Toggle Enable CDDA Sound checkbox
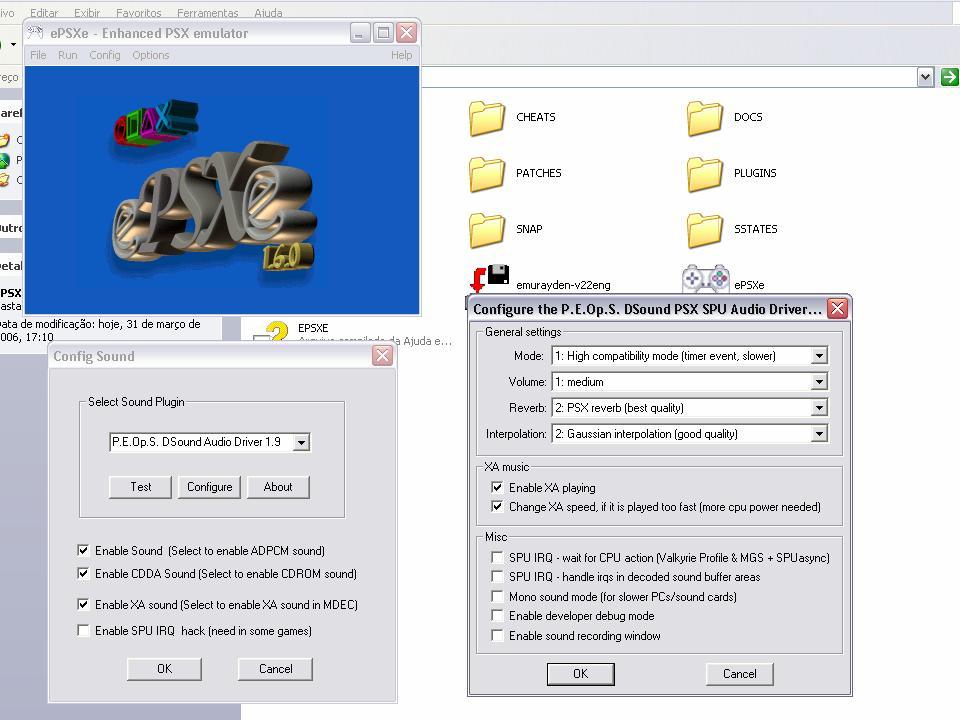The image size is (960, 720). pos(83,574)
